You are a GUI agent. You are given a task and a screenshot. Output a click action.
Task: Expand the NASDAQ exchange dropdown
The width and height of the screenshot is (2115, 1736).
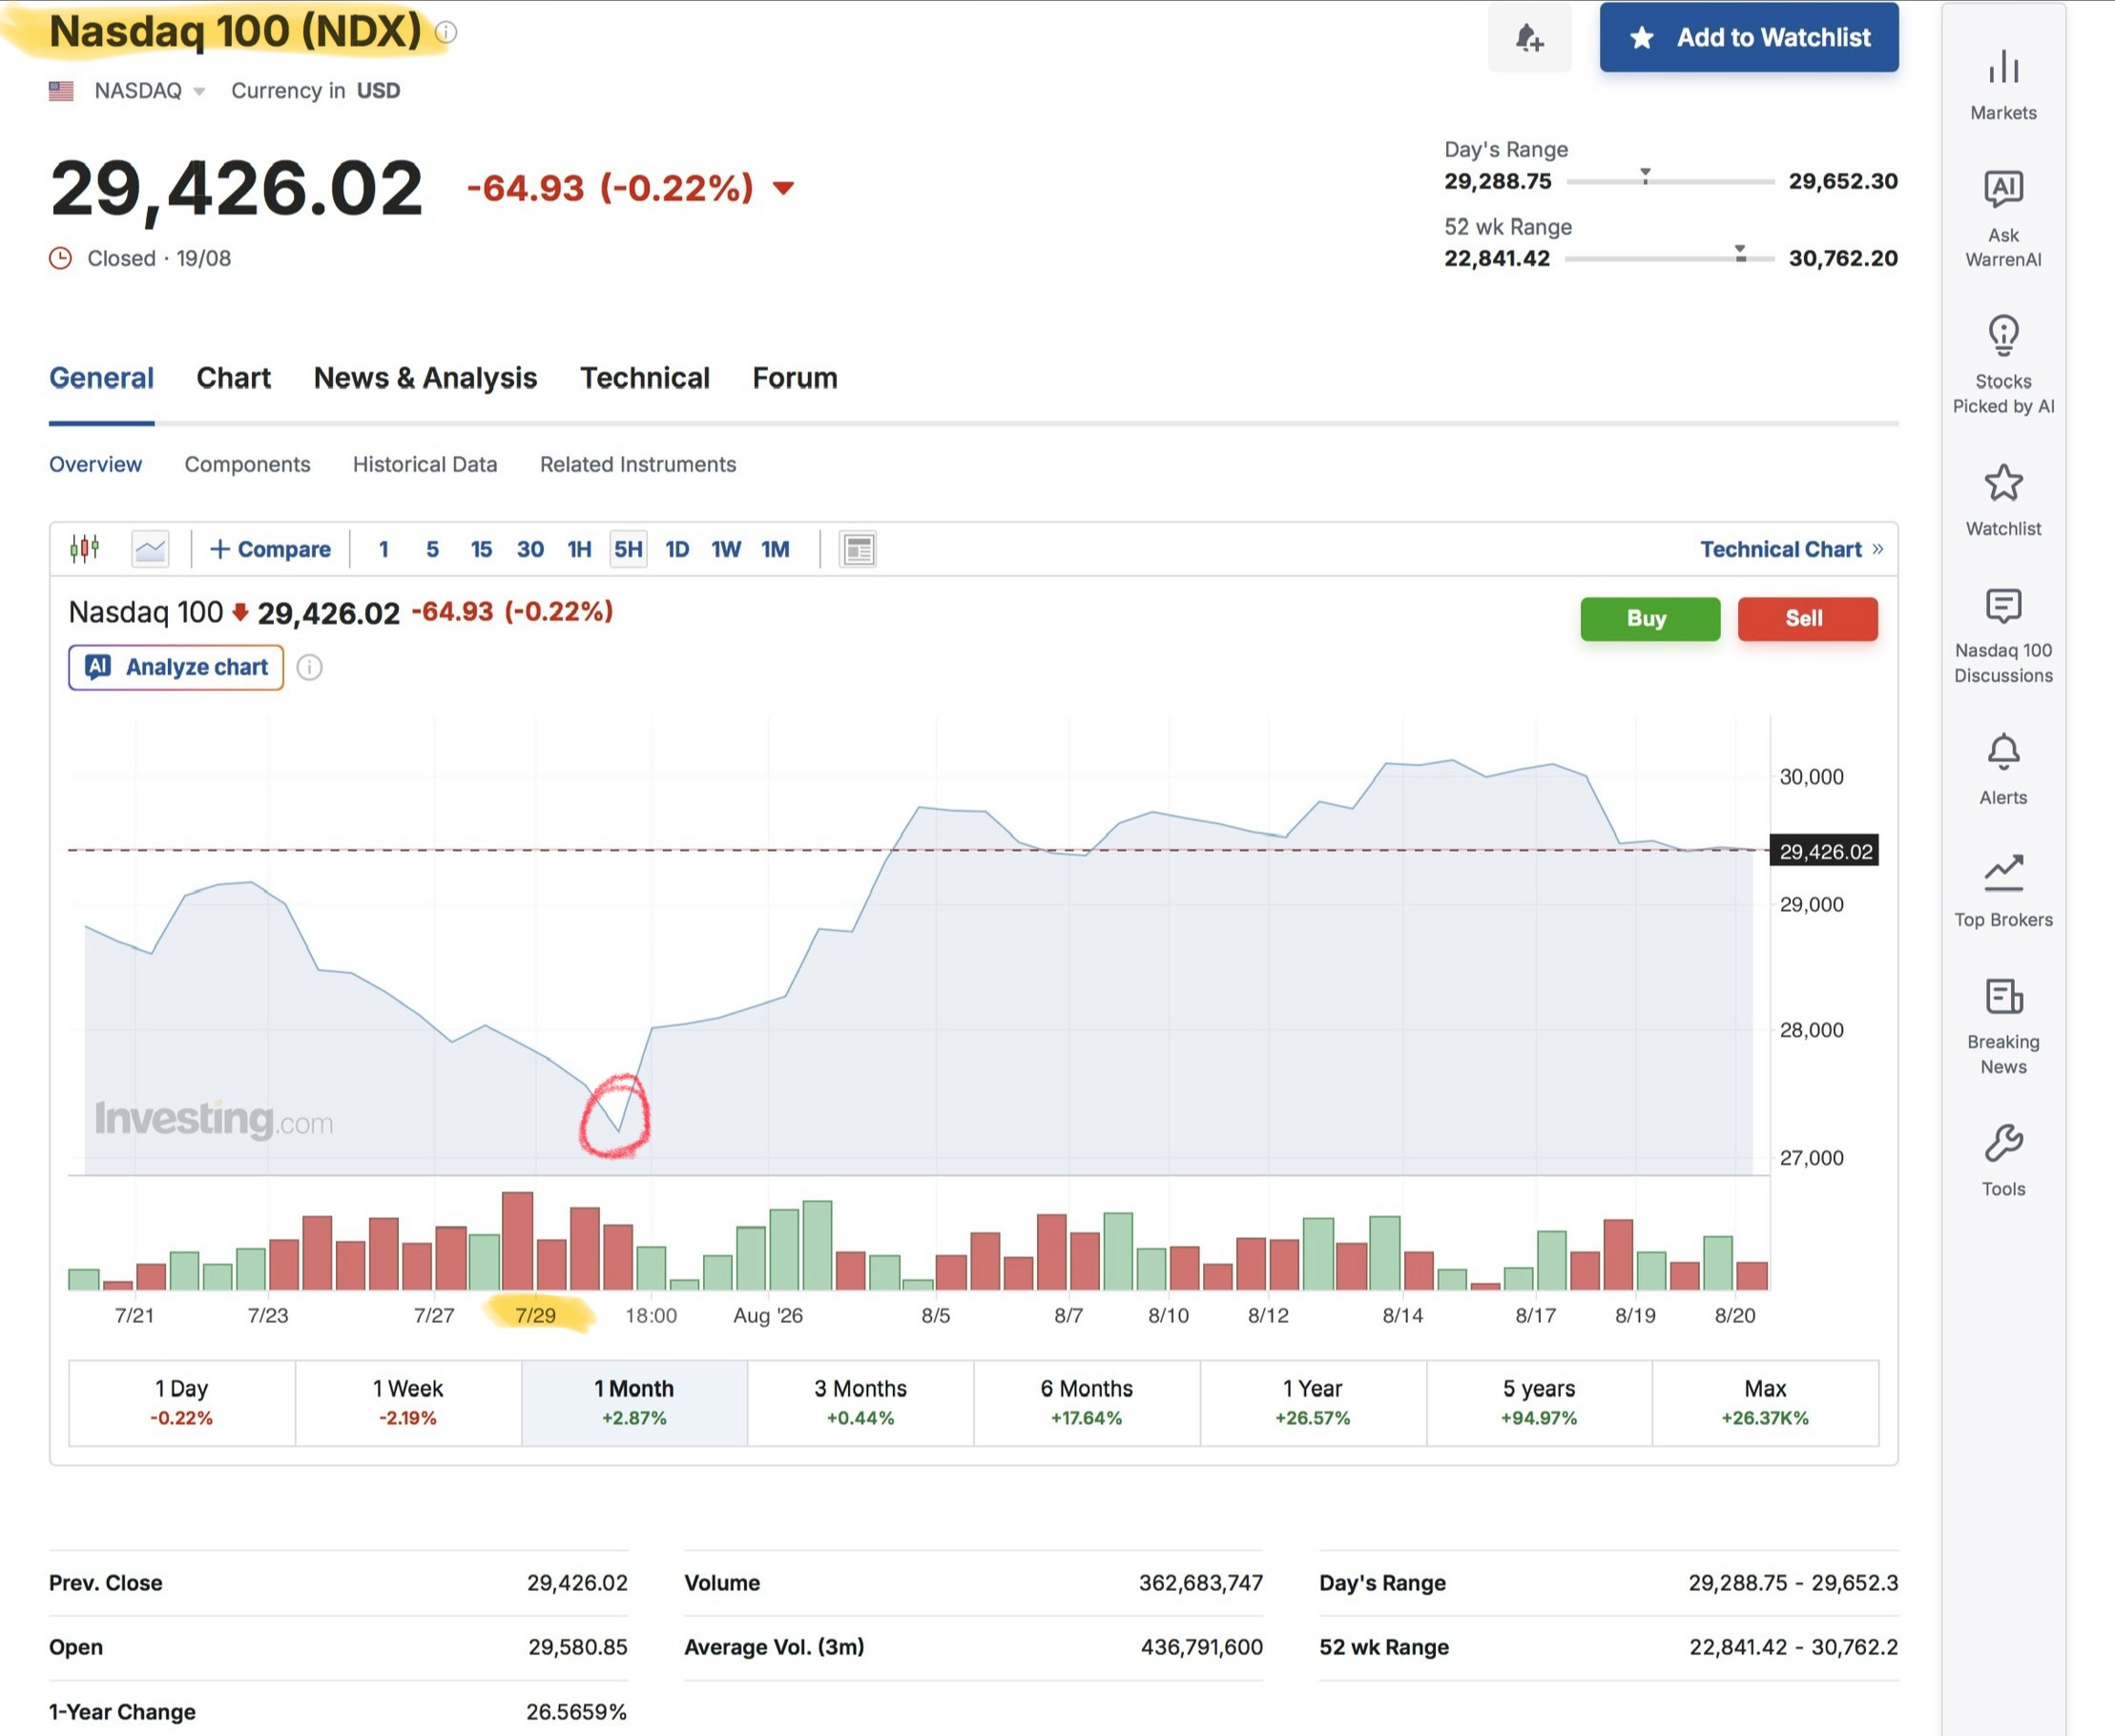click(x=150, y=91)
